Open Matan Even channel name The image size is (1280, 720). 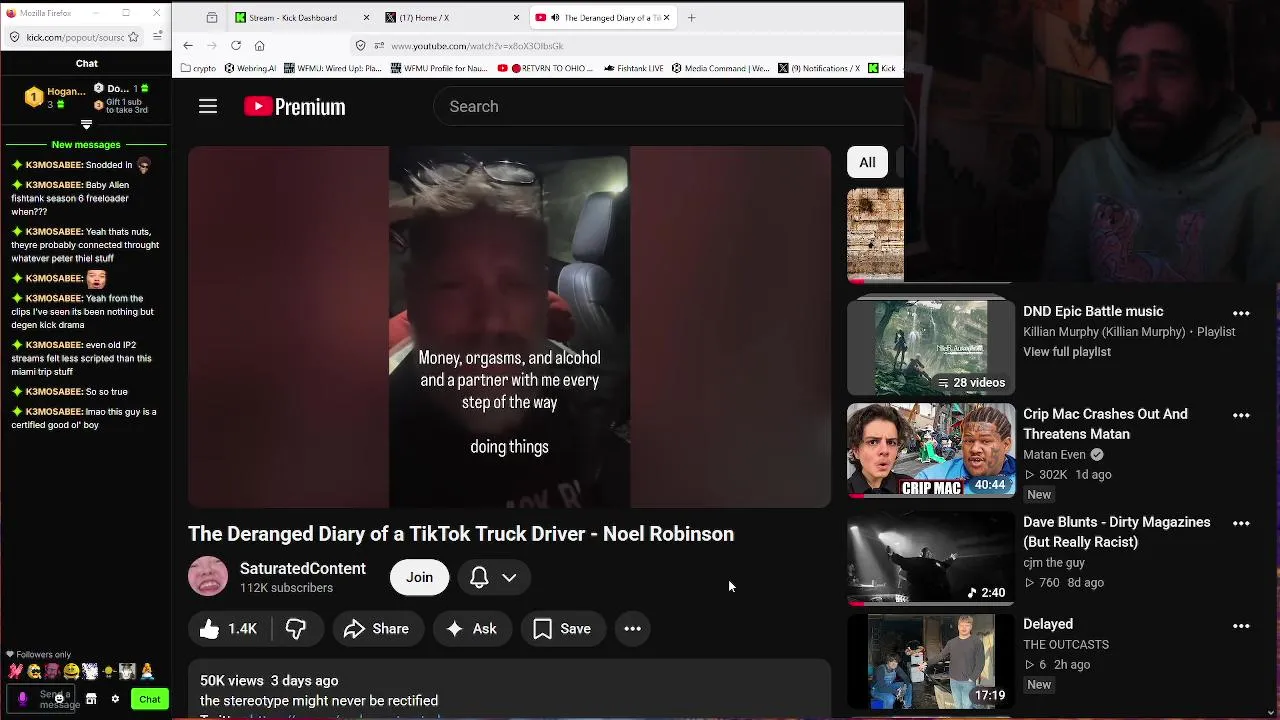1054,454
